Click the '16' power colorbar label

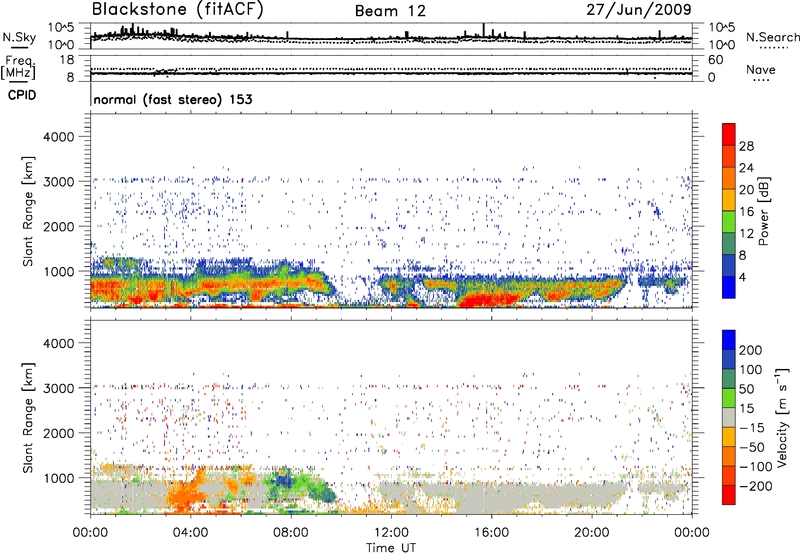[x=746, y=212]
